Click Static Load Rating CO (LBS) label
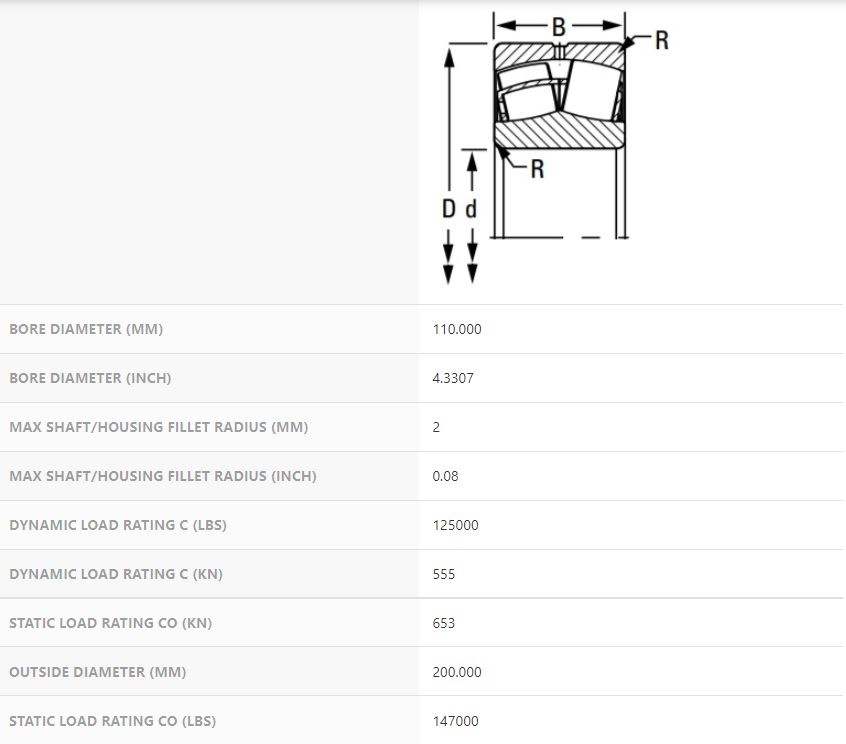Image resolution: width=846 pixels, height=744 pixels. click(x=112, y=721)
